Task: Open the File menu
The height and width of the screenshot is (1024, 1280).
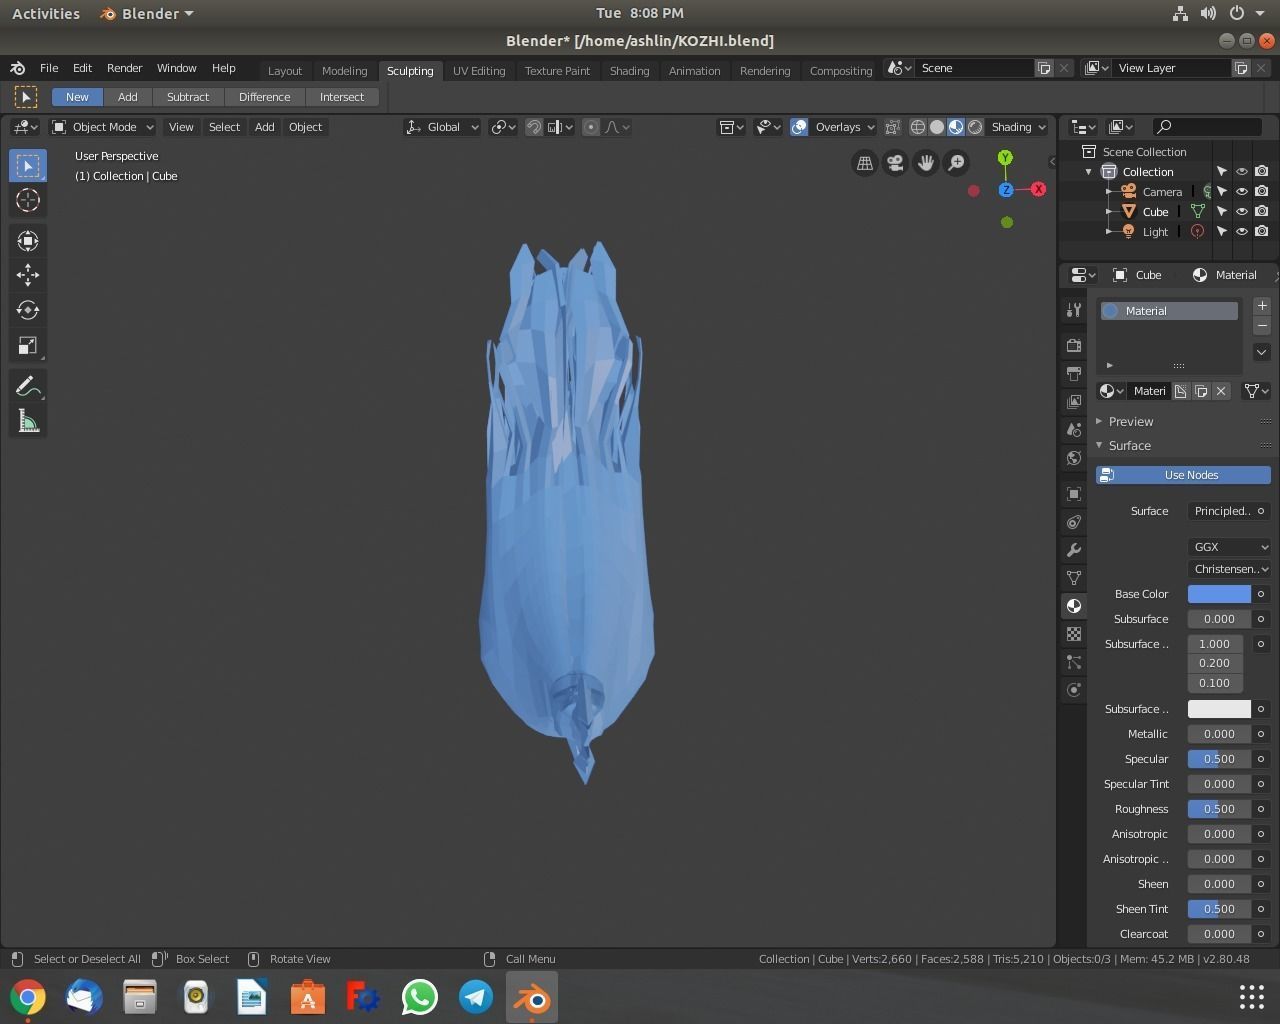Action: point(48,68)
